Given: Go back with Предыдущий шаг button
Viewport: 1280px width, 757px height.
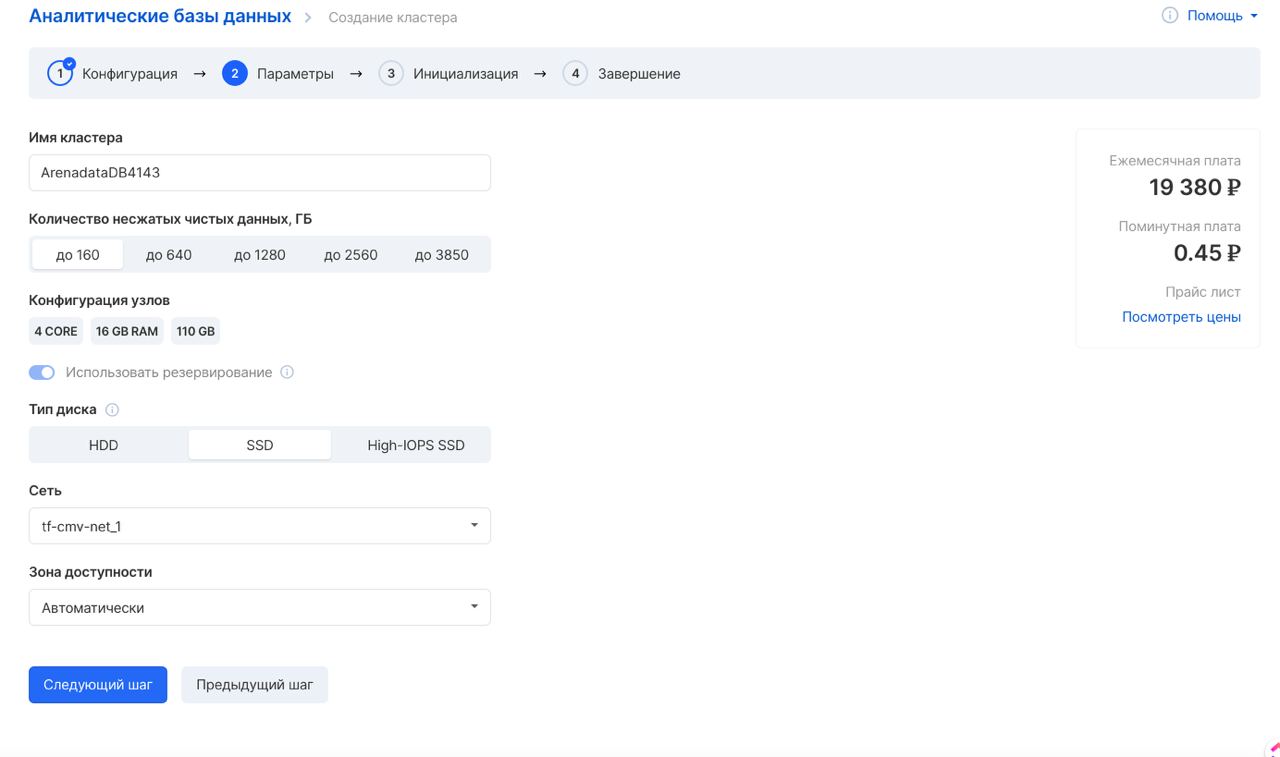Looking at the screenshot, I should (x=254, y=685).
